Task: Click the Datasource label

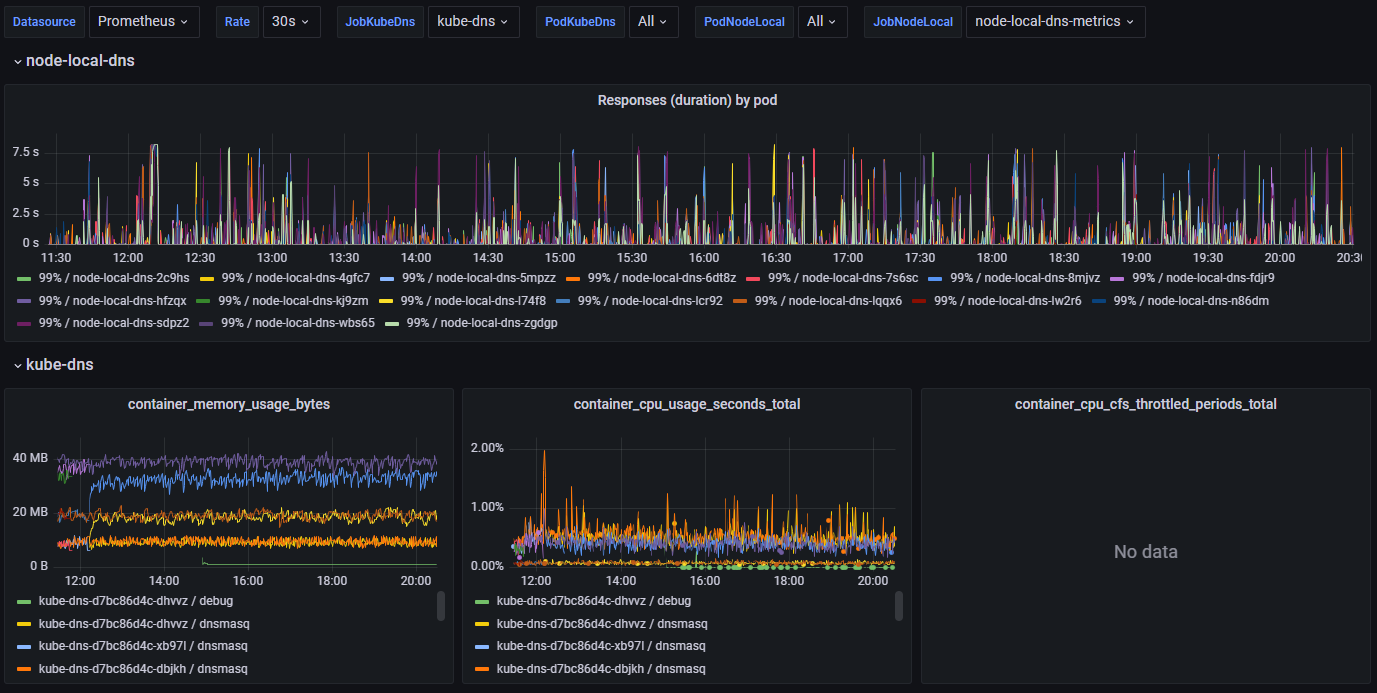Action: click(x=44, y=21)
